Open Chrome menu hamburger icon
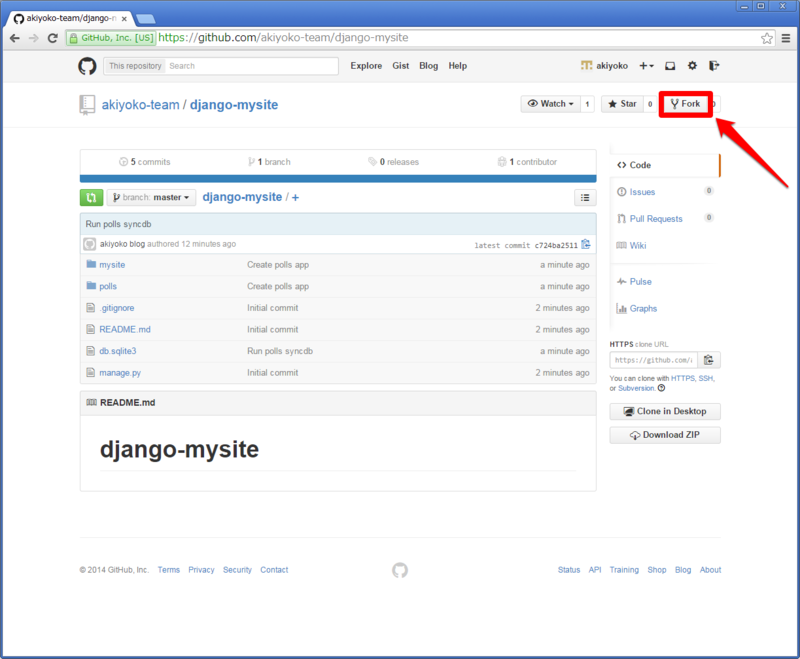This screenshot has width=800, height=659. pos(786,38)
